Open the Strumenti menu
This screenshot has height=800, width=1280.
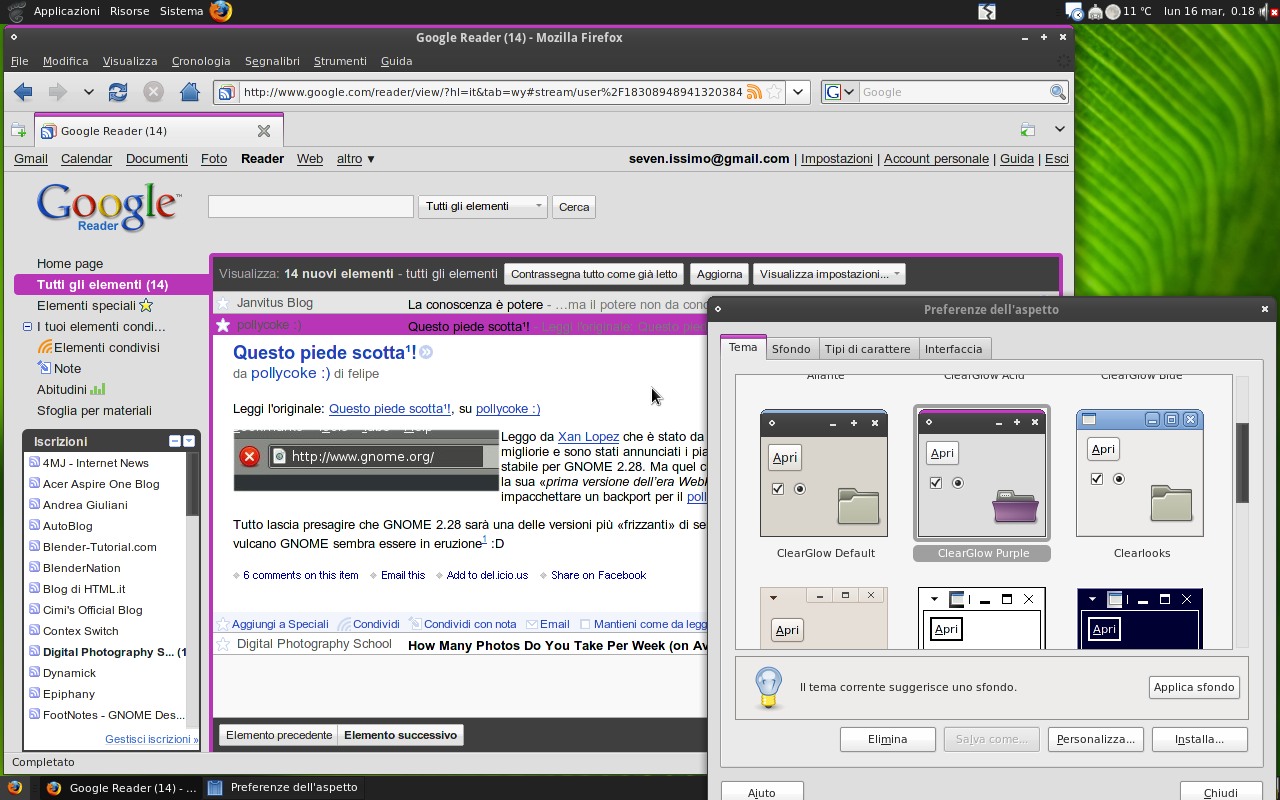[340, 61]
